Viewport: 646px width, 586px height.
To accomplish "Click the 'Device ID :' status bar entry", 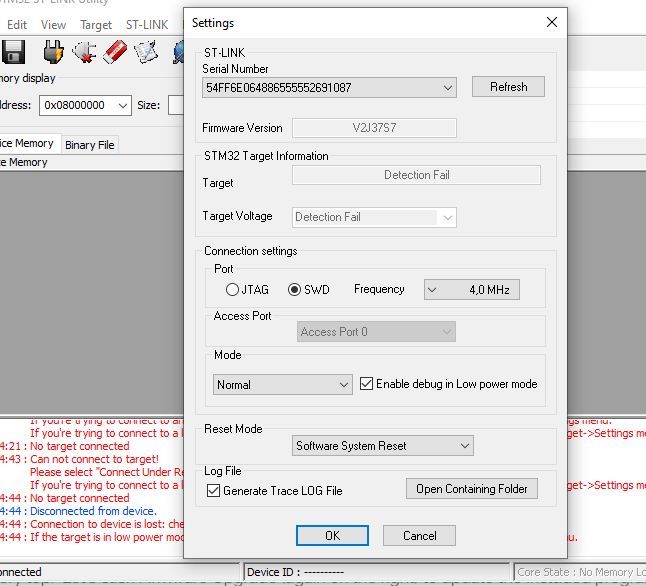I will pyautogui.click(x=295, y=572).
